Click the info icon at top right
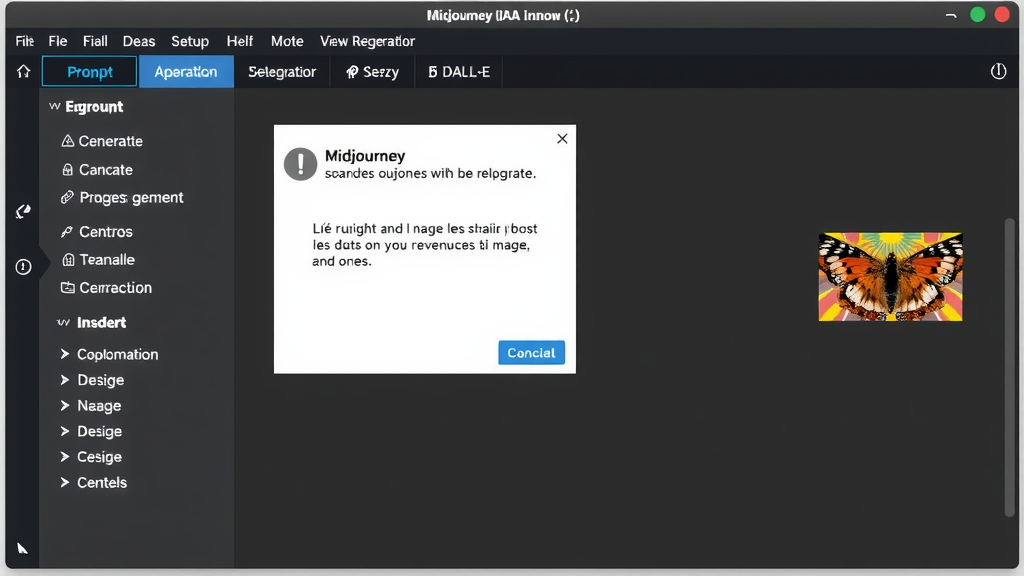 coord(997,72)
